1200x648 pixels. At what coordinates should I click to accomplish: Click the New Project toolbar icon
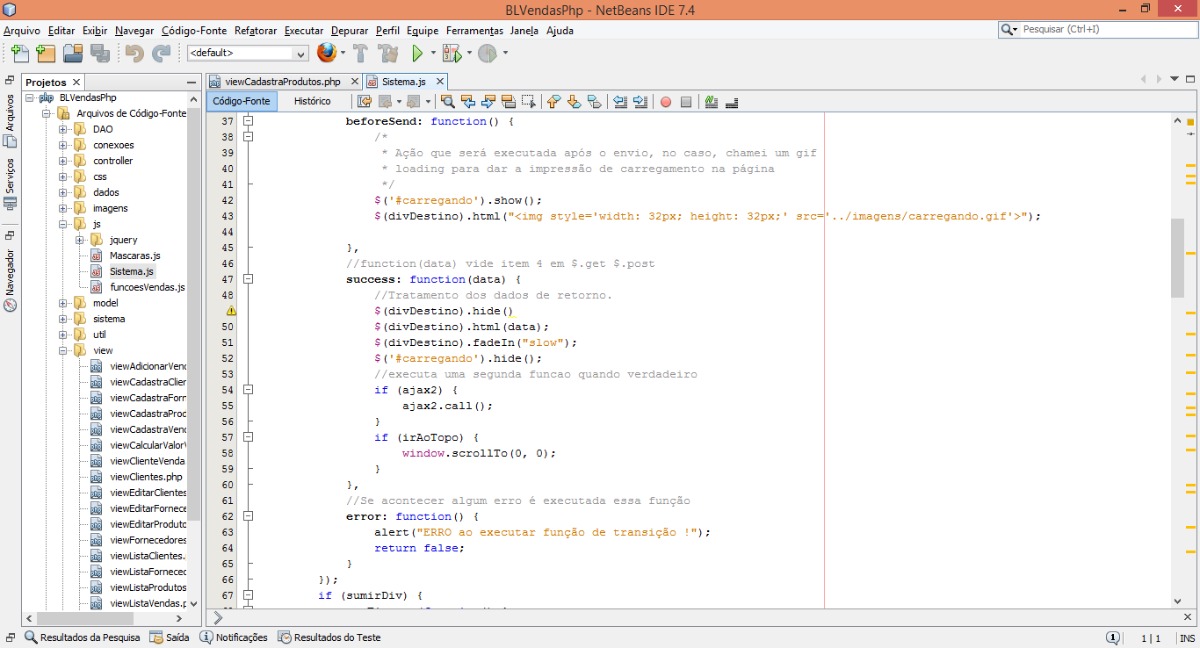coord(45,53)
